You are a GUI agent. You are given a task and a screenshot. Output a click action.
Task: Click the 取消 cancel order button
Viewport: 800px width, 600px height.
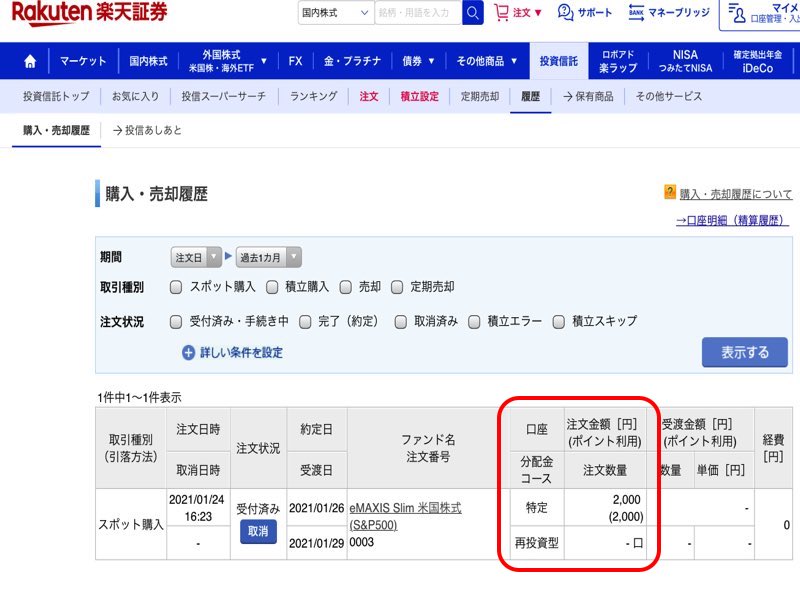258,532
